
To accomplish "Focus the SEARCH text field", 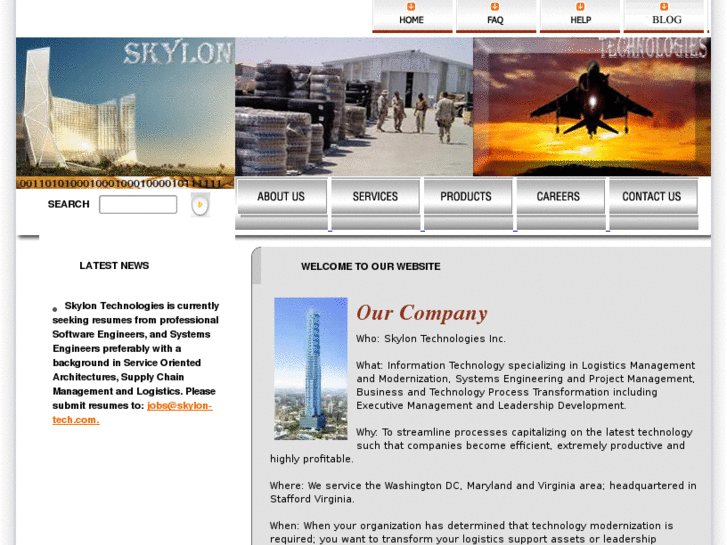I will [x=138, y=205].
